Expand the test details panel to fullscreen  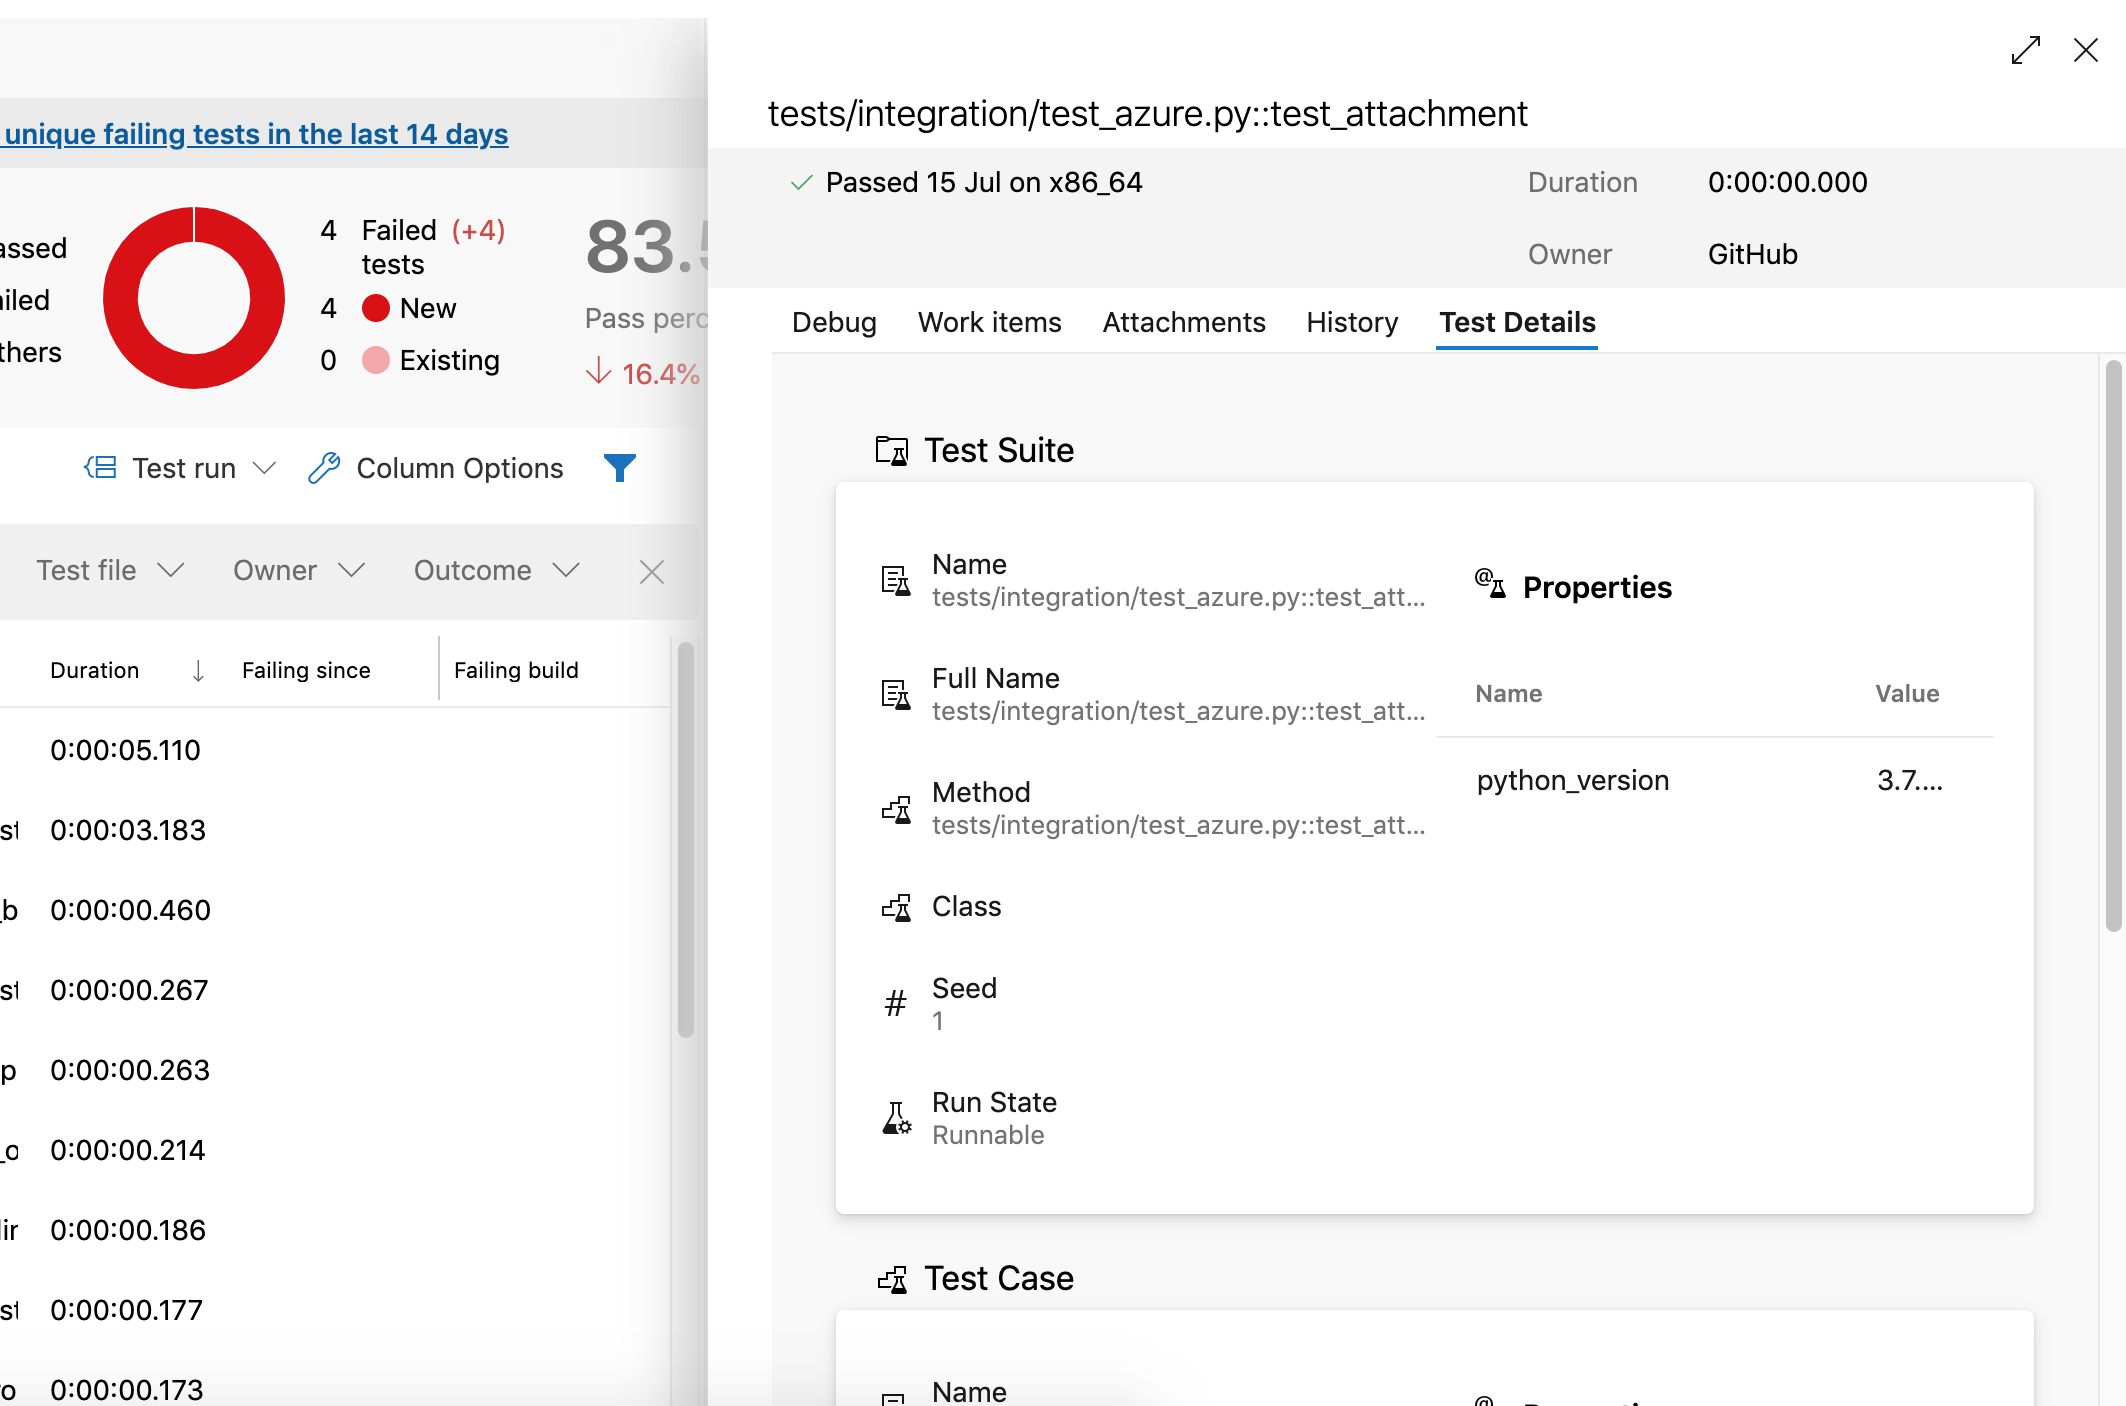click(x=2026, y=50)
